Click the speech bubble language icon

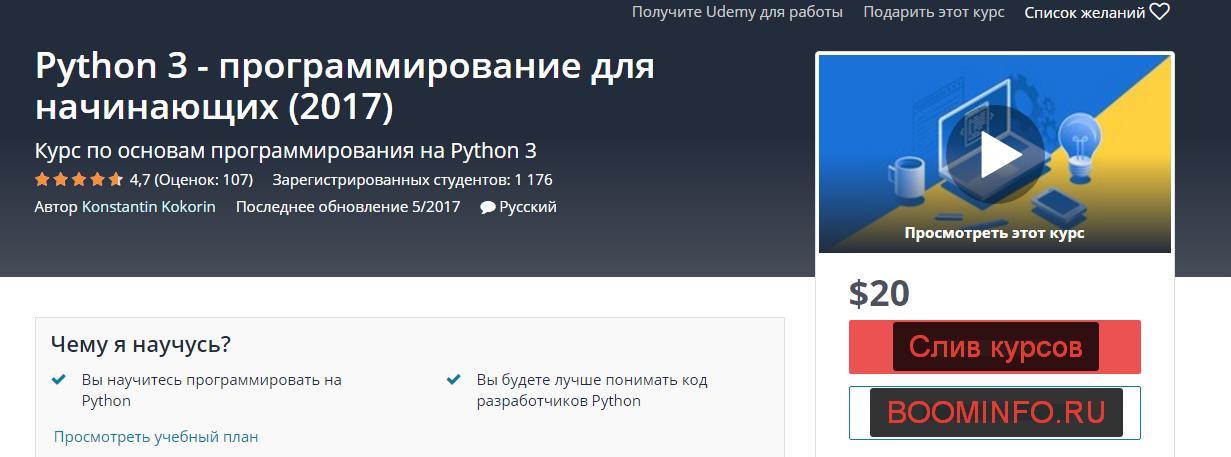(x=487, y=208)
